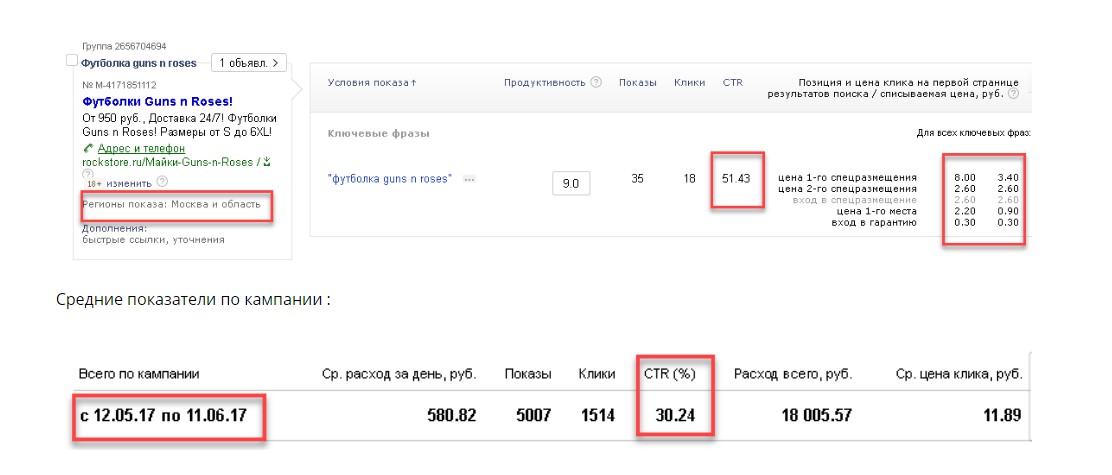
Task: Tick the checkbox beside group 'Футболка guns n roses'
Action: tap(71, 61)
